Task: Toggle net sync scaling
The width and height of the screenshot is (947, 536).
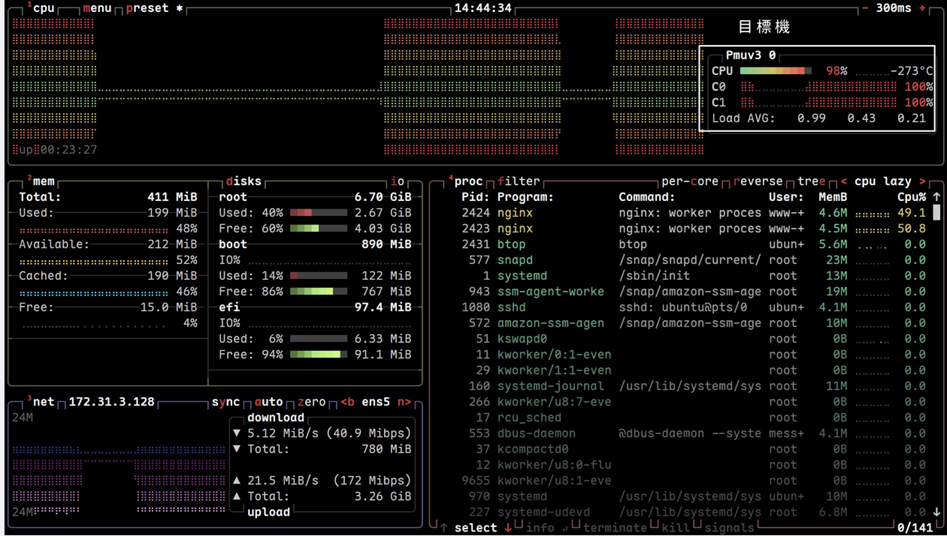Action: [225, 402]
